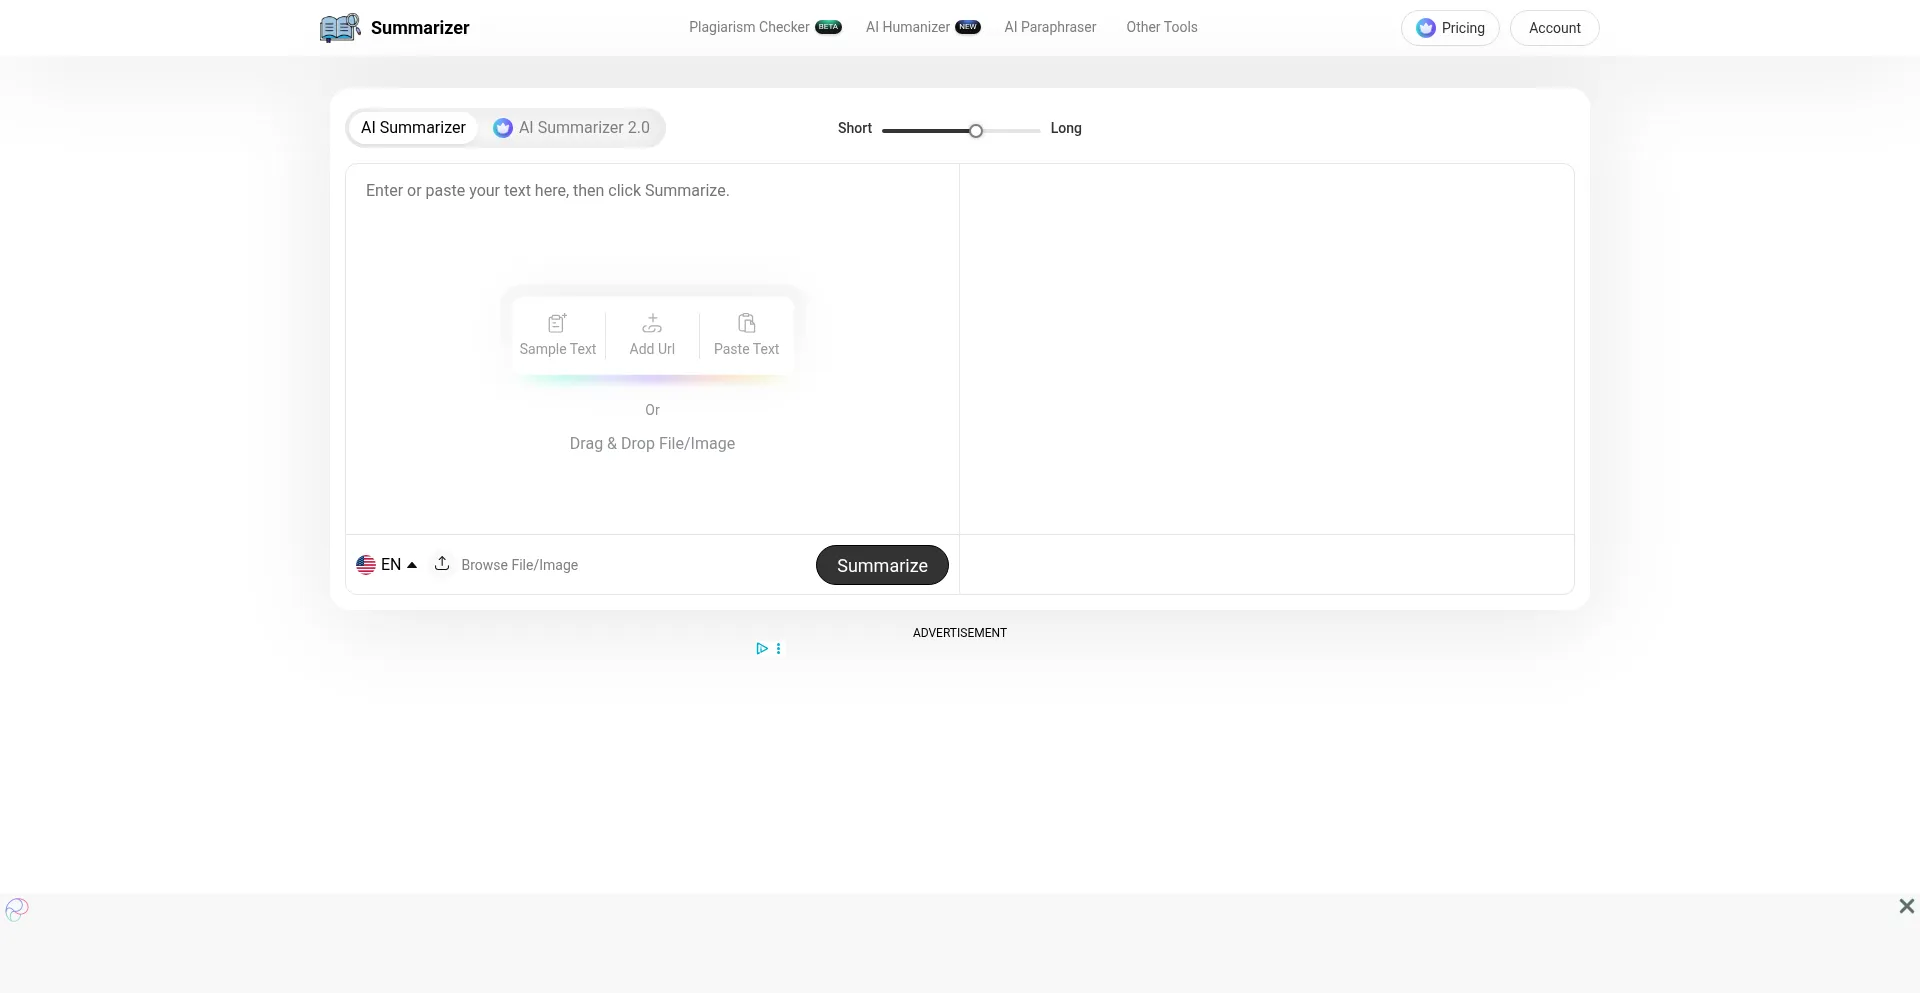Click the Summarizer book logo icon
The height and width of the screenshot is (993, 1920).
pos(340,28)
